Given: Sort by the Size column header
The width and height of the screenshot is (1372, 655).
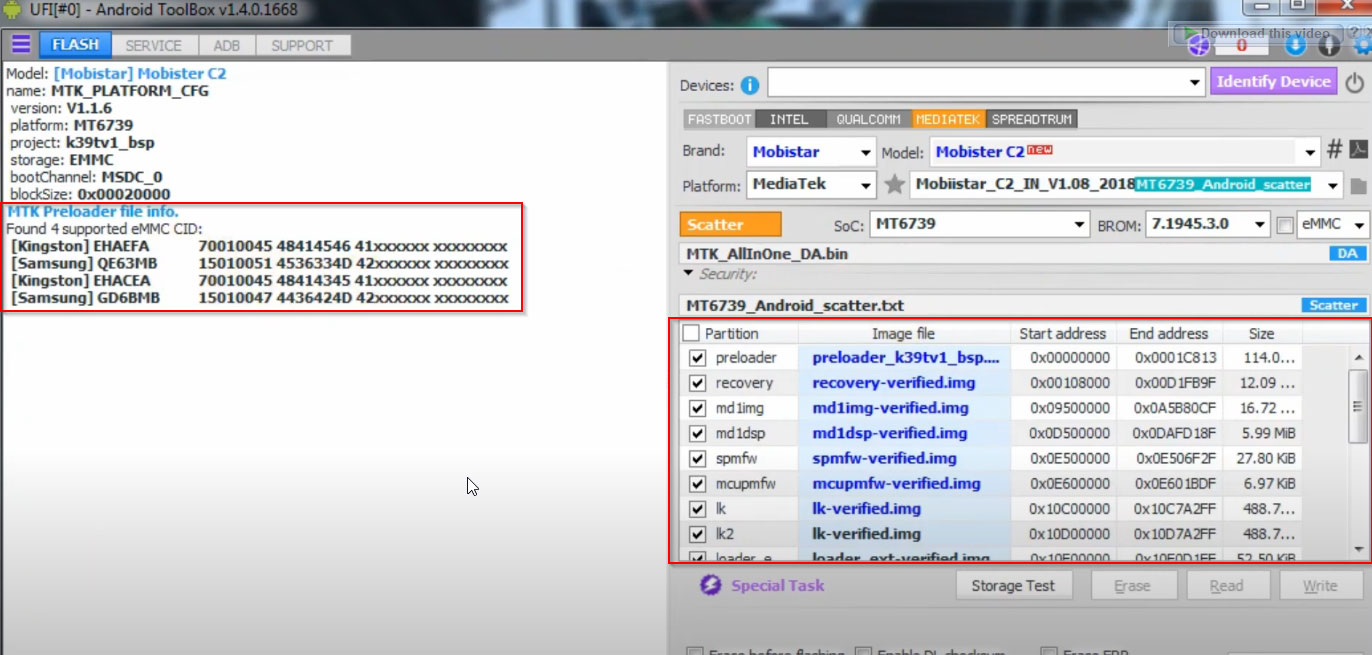Looking at the screenshot, I should pyautogui.click(x=1262, y=333).
